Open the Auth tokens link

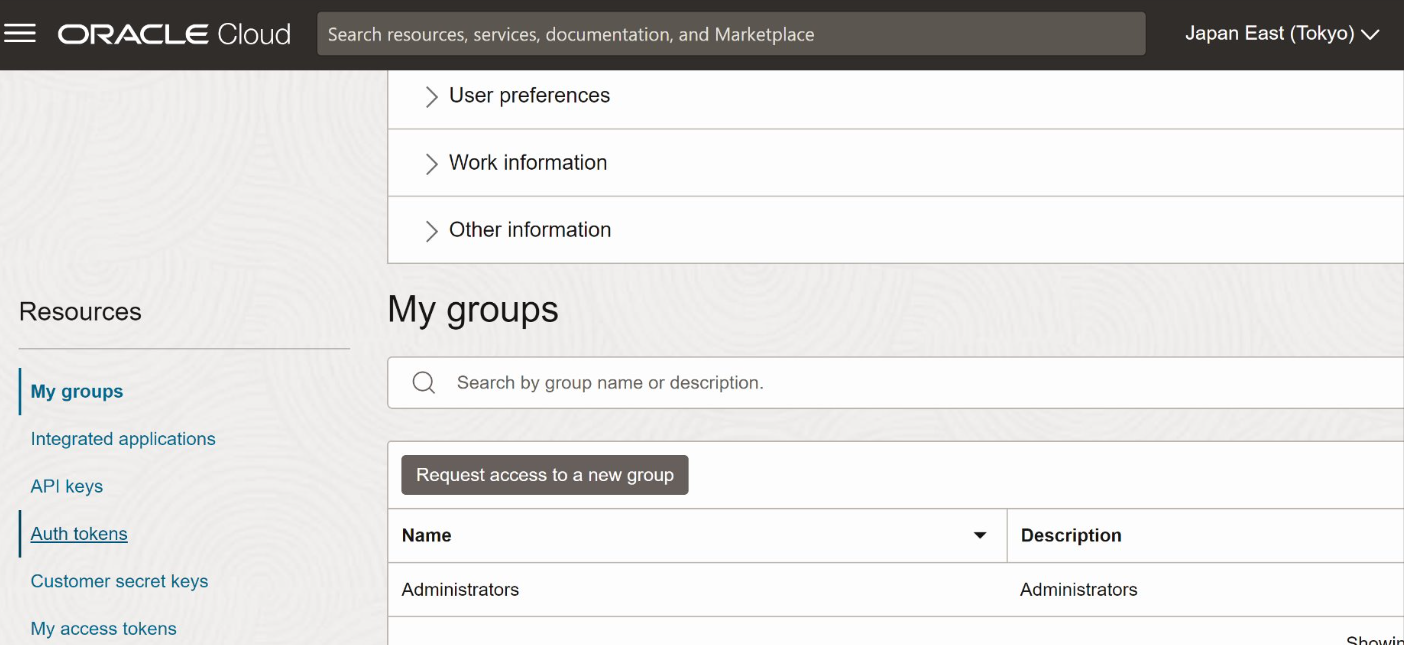(x=79, y=534)
